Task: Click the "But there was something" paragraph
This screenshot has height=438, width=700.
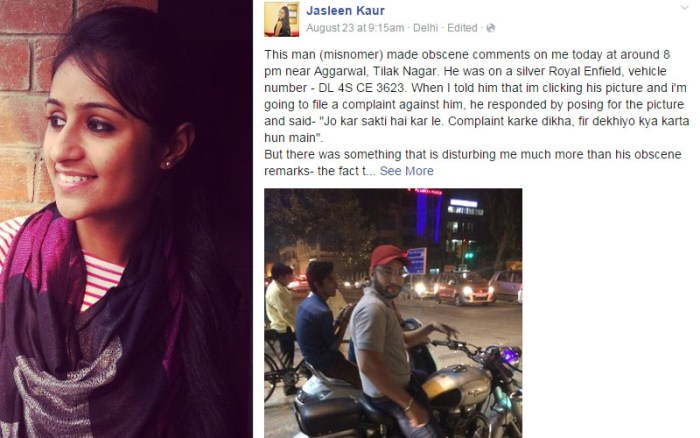Action: coord(473,163)
